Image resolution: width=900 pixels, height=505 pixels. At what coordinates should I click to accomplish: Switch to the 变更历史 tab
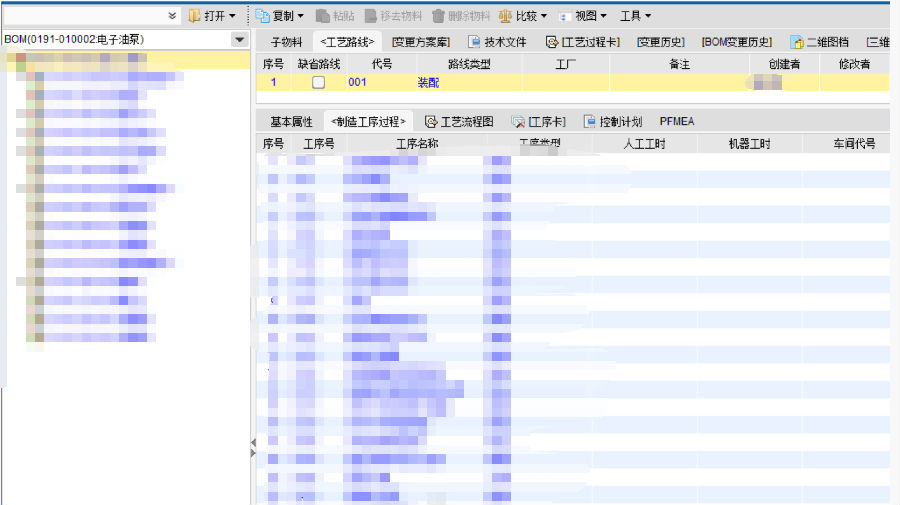click(x=661, y=42)
